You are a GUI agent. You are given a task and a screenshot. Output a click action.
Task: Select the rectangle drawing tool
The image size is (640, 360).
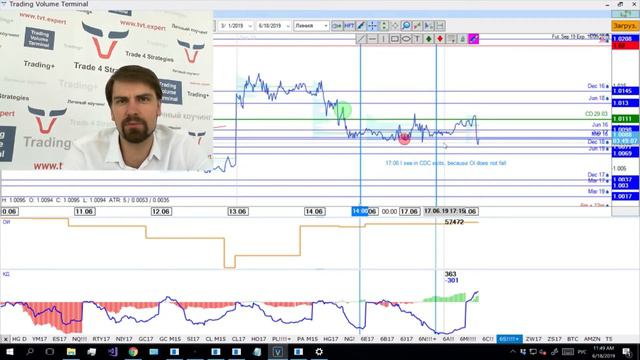(x=395, y=39)
